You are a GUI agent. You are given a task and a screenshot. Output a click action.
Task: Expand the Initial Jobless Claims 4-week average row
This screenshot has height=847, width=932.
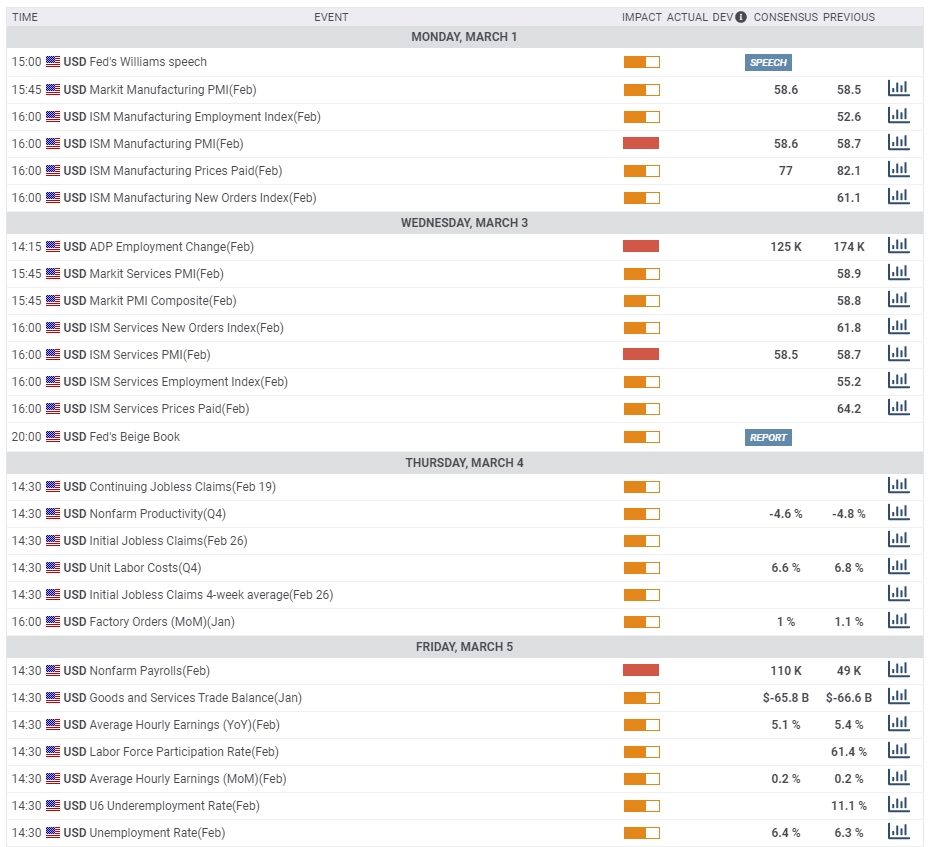tap(211, 595)
